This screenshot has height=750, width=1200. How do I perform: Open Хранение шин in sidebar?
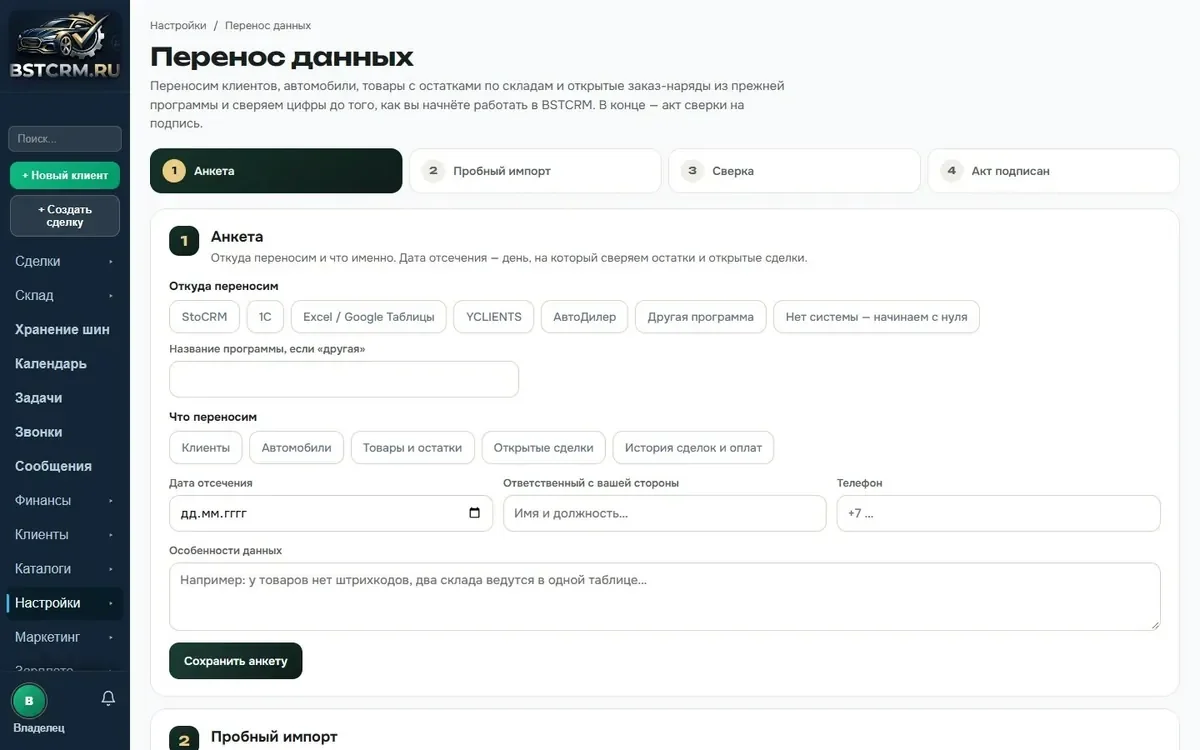64,329
